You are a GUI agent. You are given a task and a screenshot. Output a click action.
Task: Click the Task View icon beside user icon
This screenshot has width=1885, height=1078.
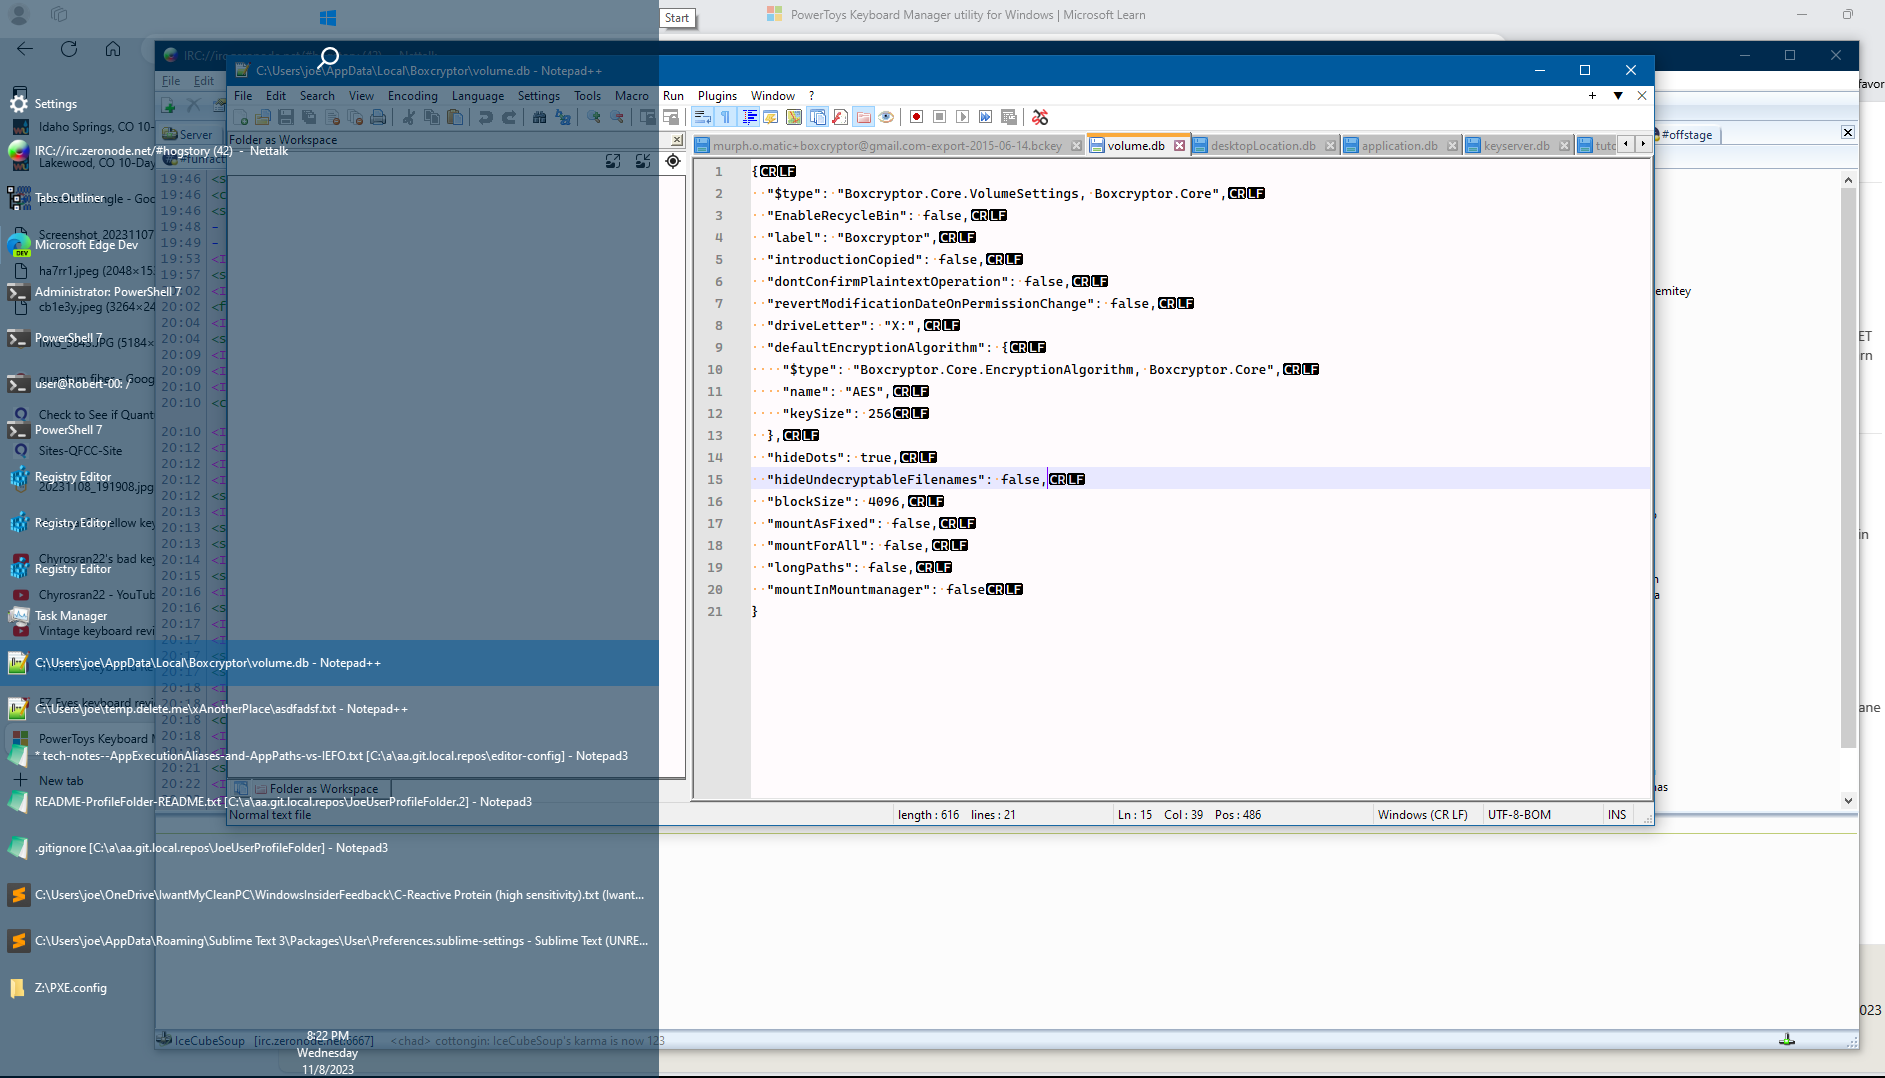(59, 15)
